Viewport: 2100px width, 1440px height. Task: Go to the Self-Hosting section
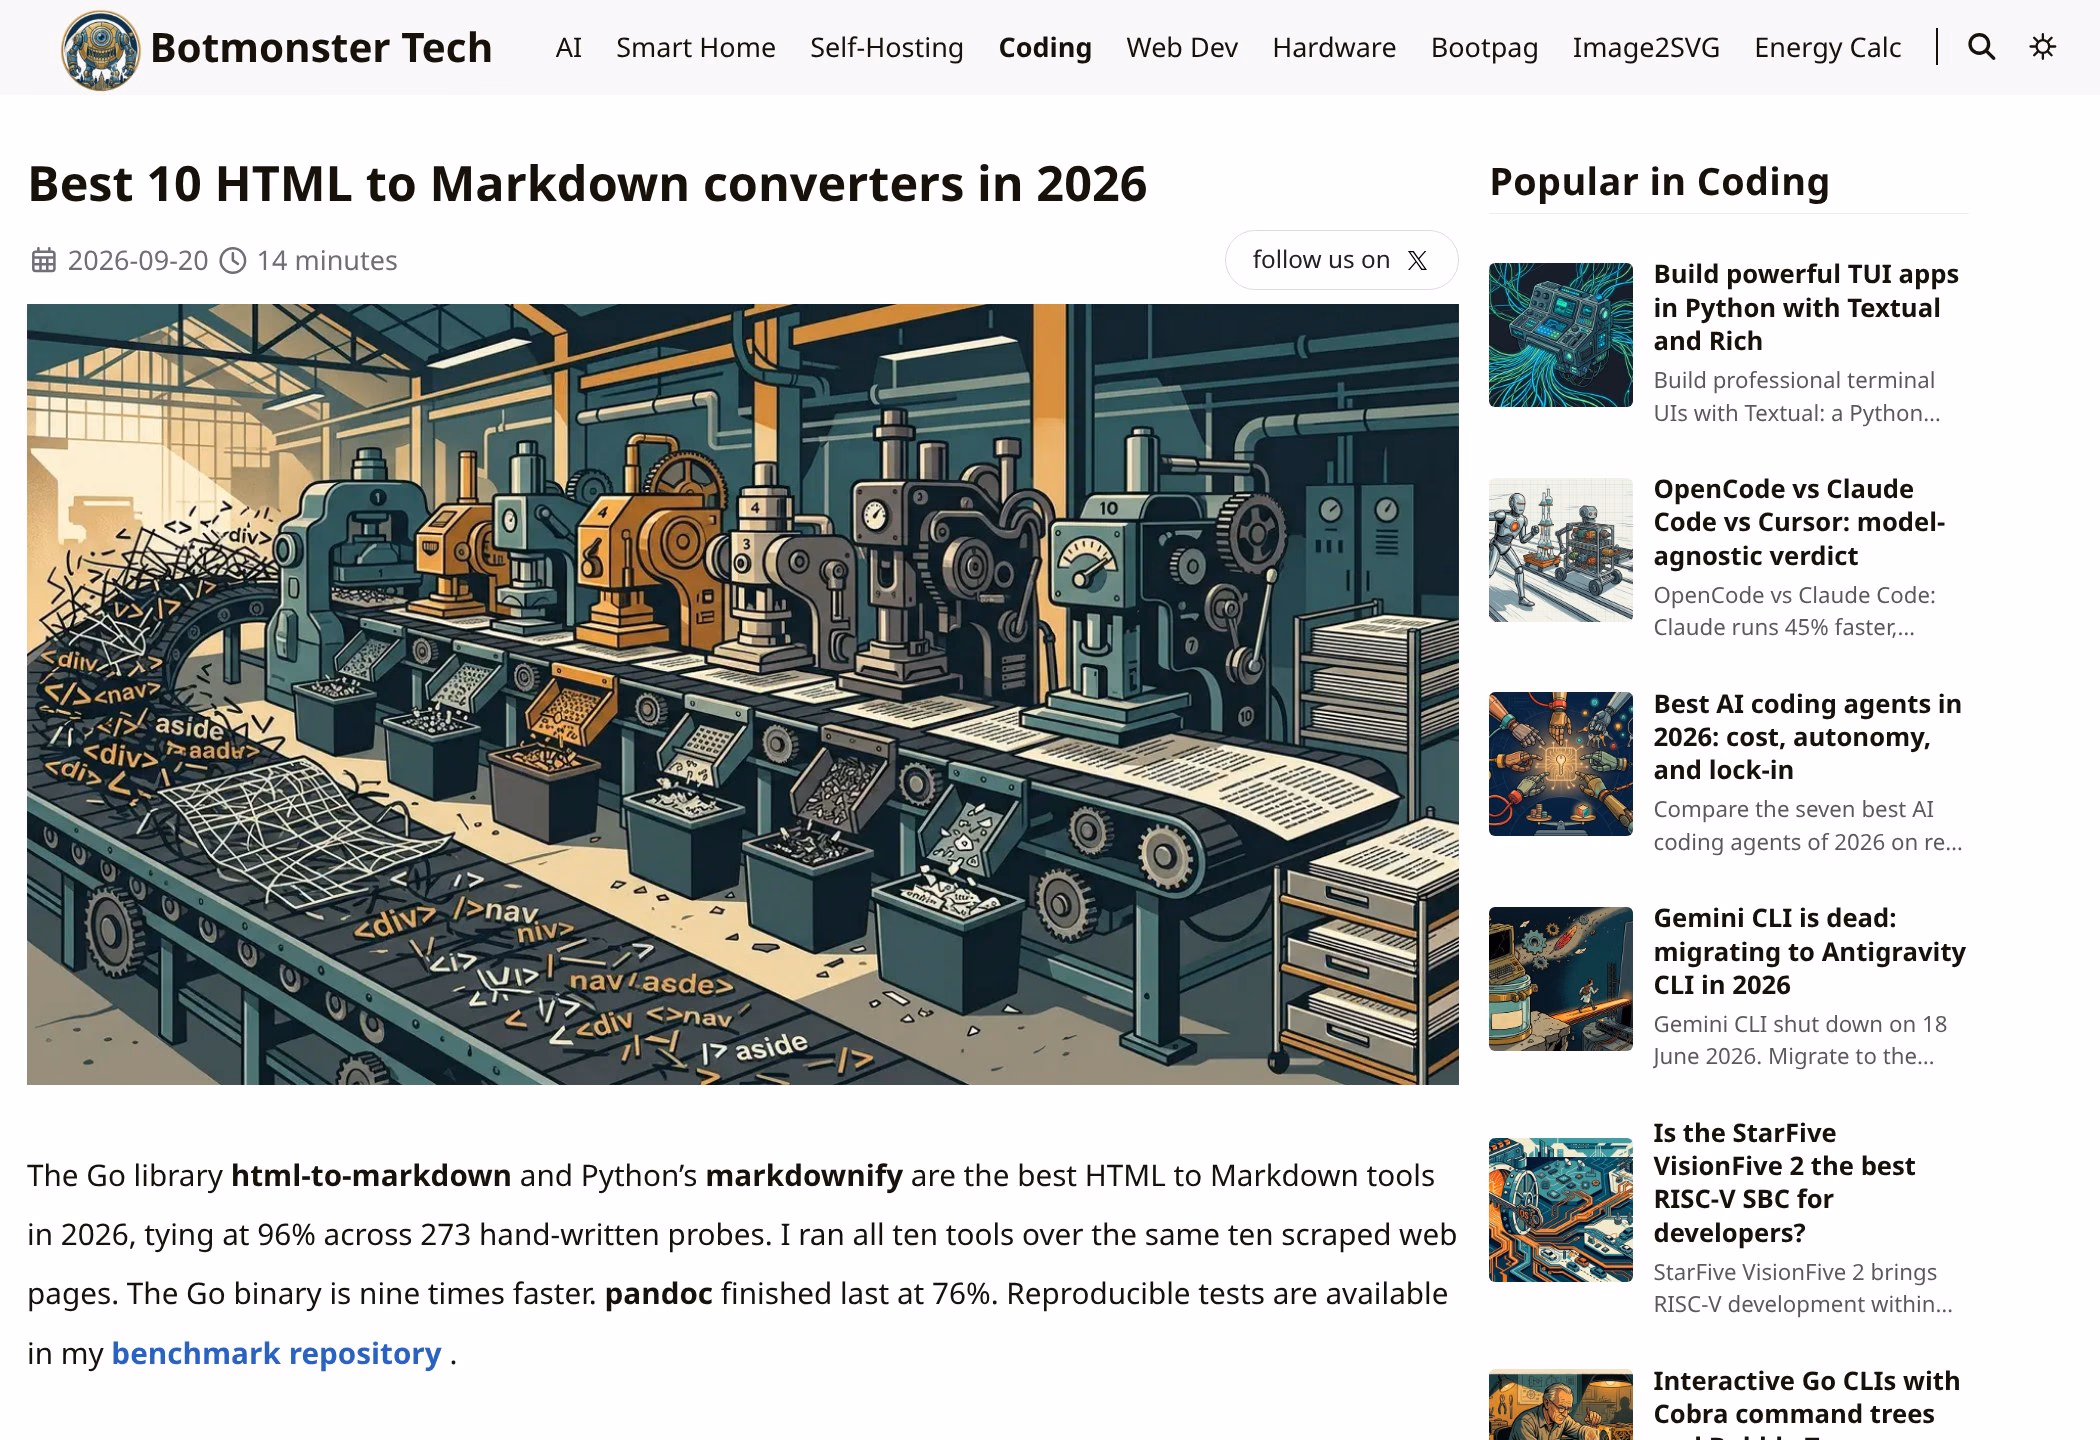coord(886,47)
